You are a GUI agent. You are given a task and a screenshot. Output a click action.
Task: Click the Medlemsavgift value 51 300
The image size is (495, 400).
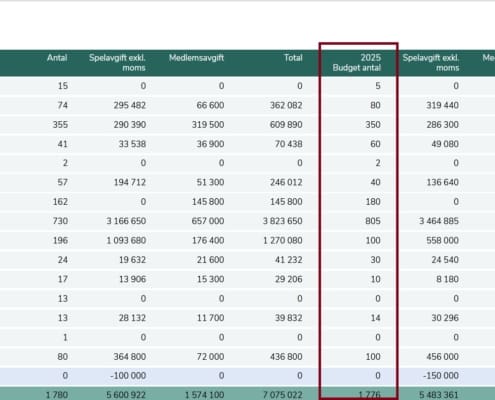(210, 182)
